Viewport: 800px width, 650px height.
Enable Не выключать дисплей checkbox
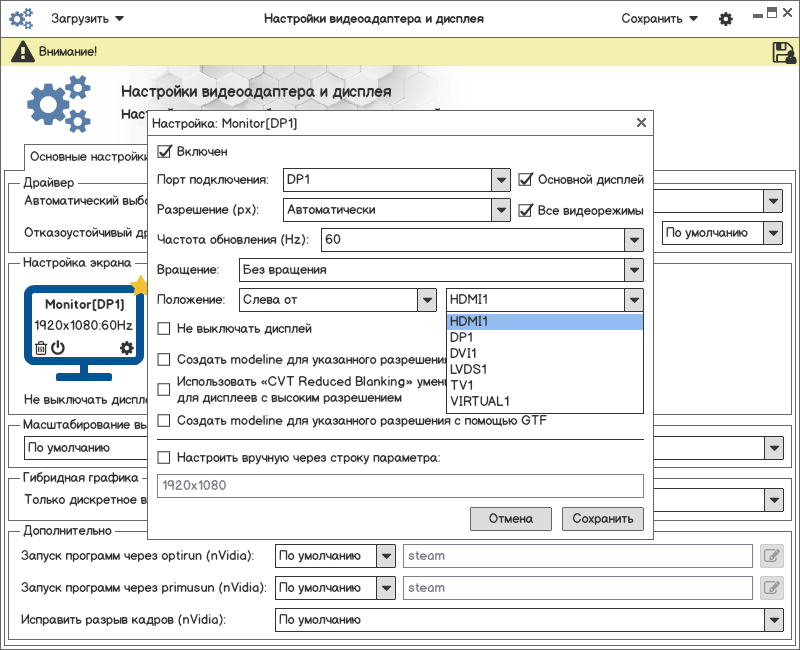pyautogui.click(x=165, y=328)
